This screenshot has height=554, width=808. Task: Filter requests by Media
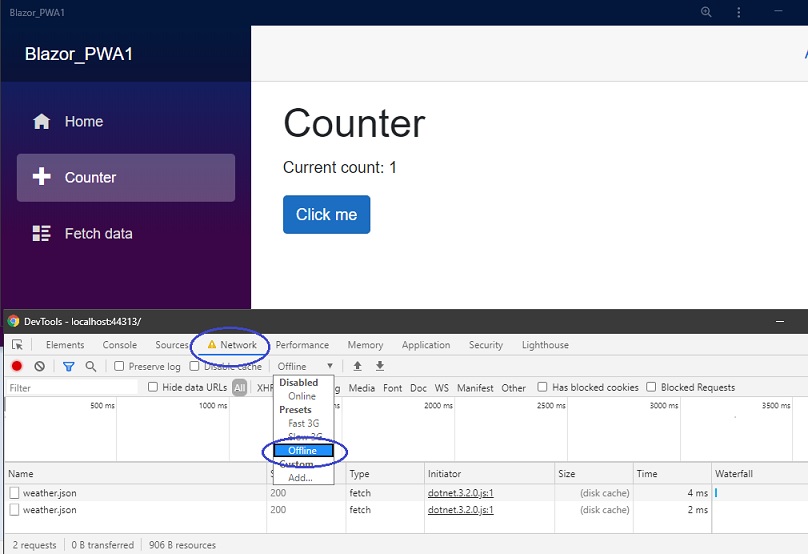pyautogui.click(x=362, y=388)
